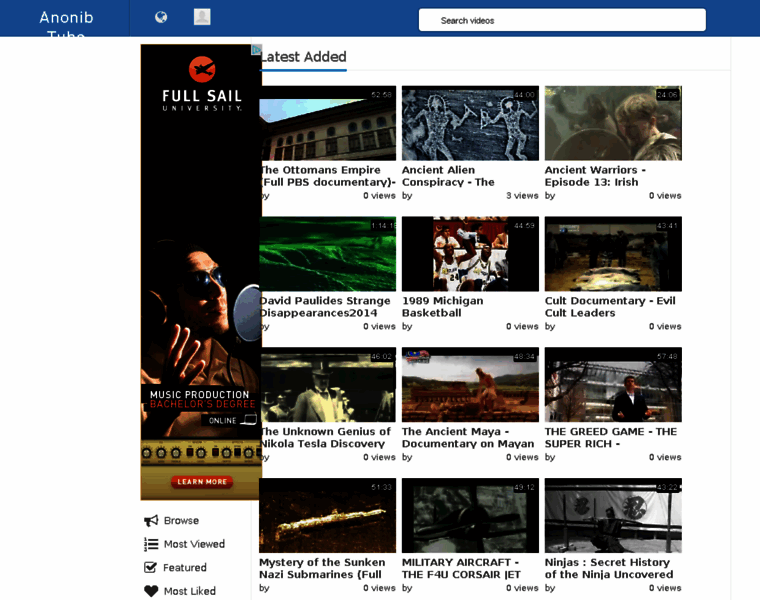Select the Latest Added tab
The image size is (760, 600).
point(304,57)
